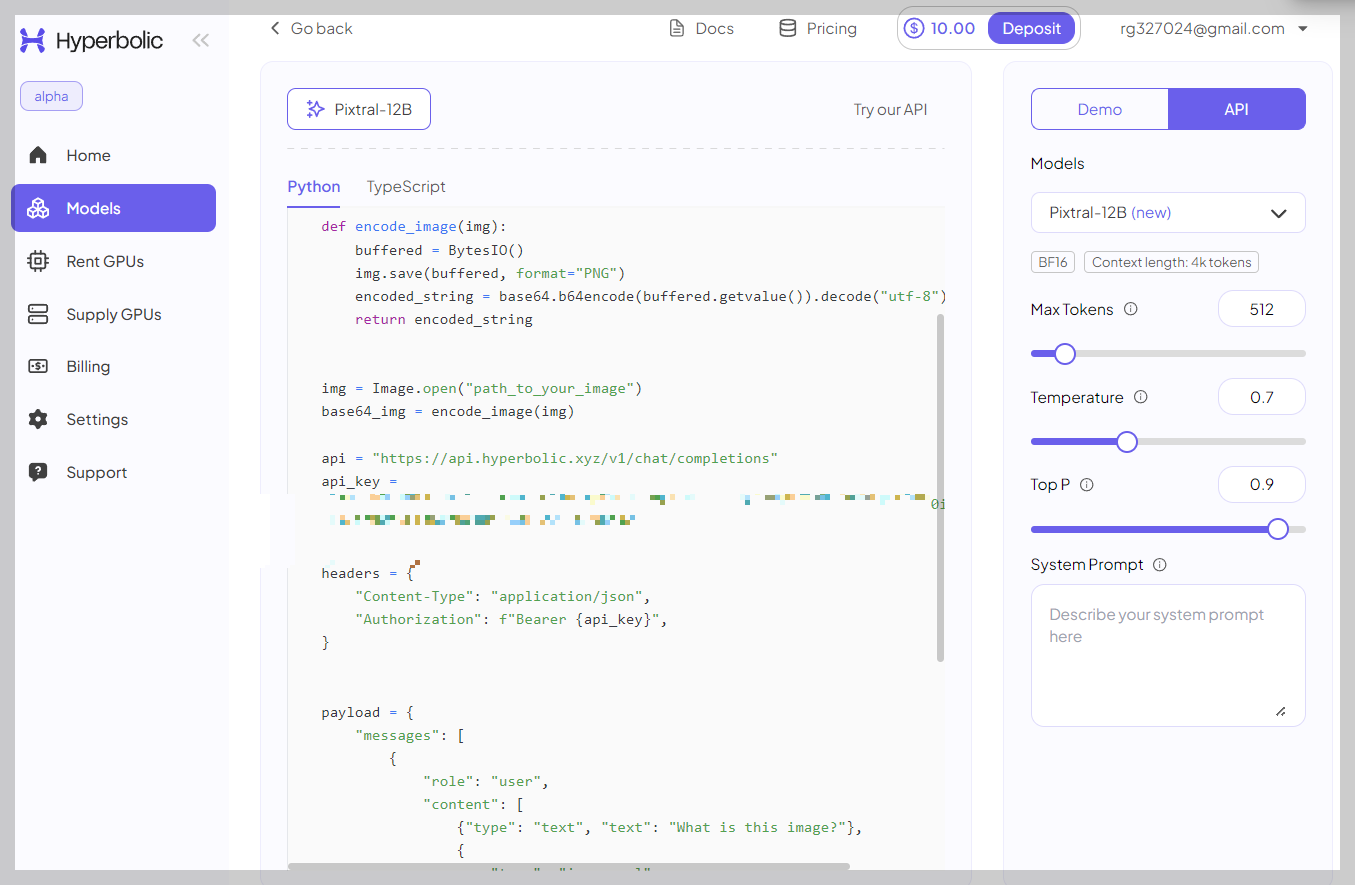This screenshot has height=885, width=1355.
Task: Click the Support question-bubble icon
Action: [38, 472]
